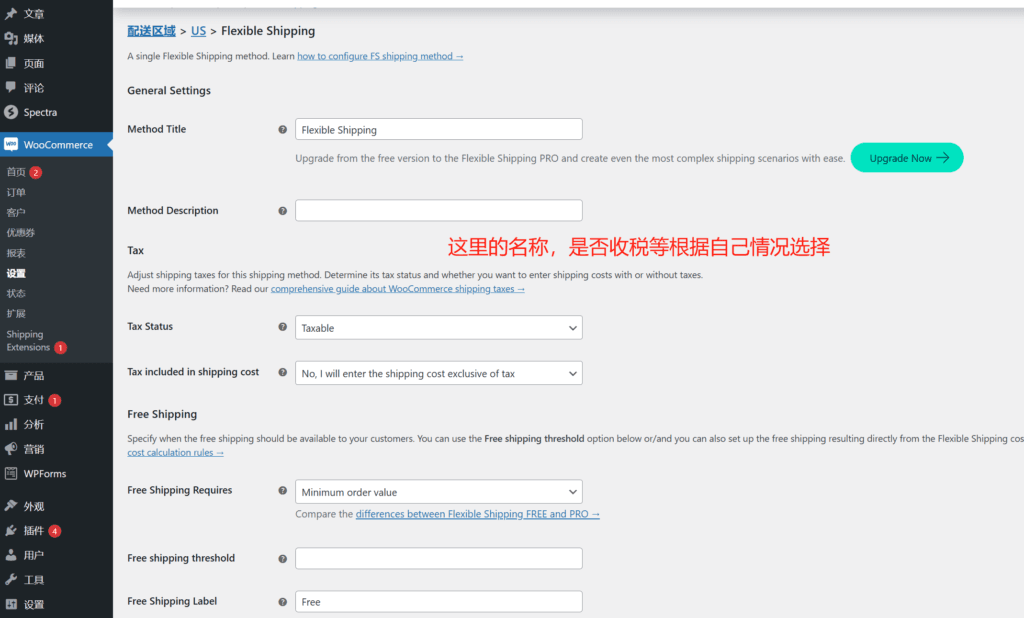Go to 配送区域 breadcrumb link
Screen dimensions: 1024x618
(x=152, y=31)
